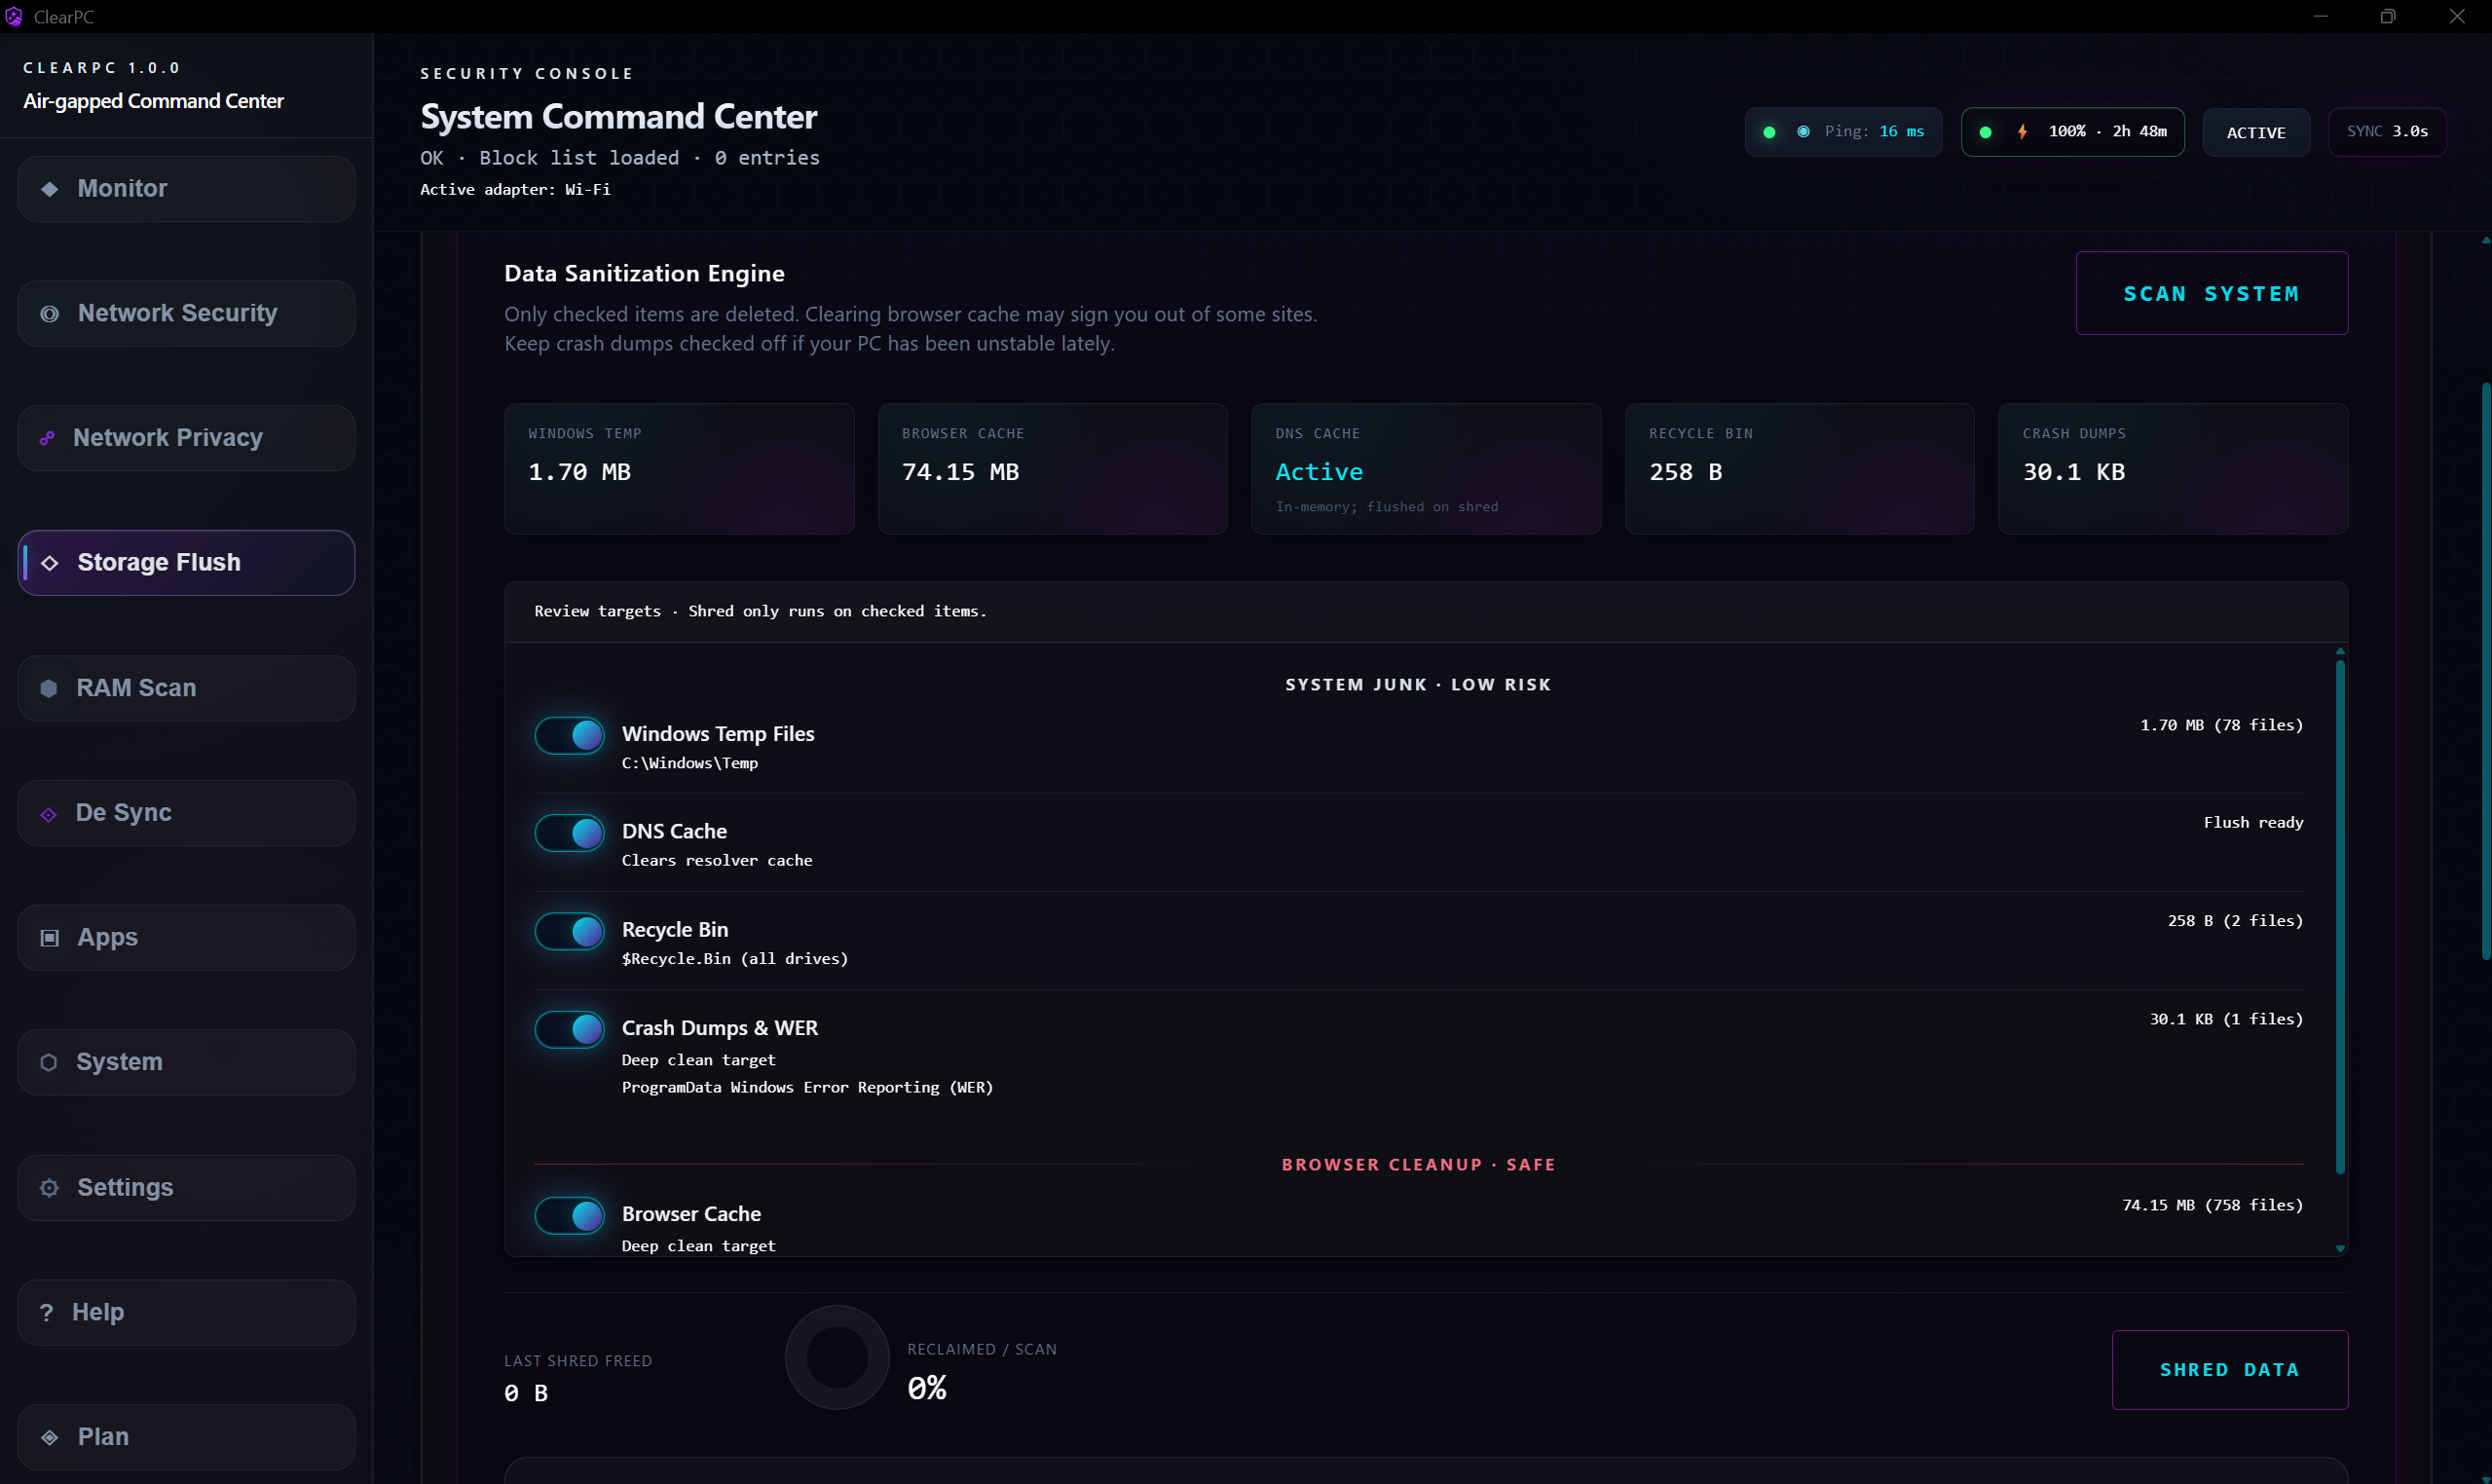
Task: Select the Crash Dumps 30.1 KB card
Action: [2173, 469]
